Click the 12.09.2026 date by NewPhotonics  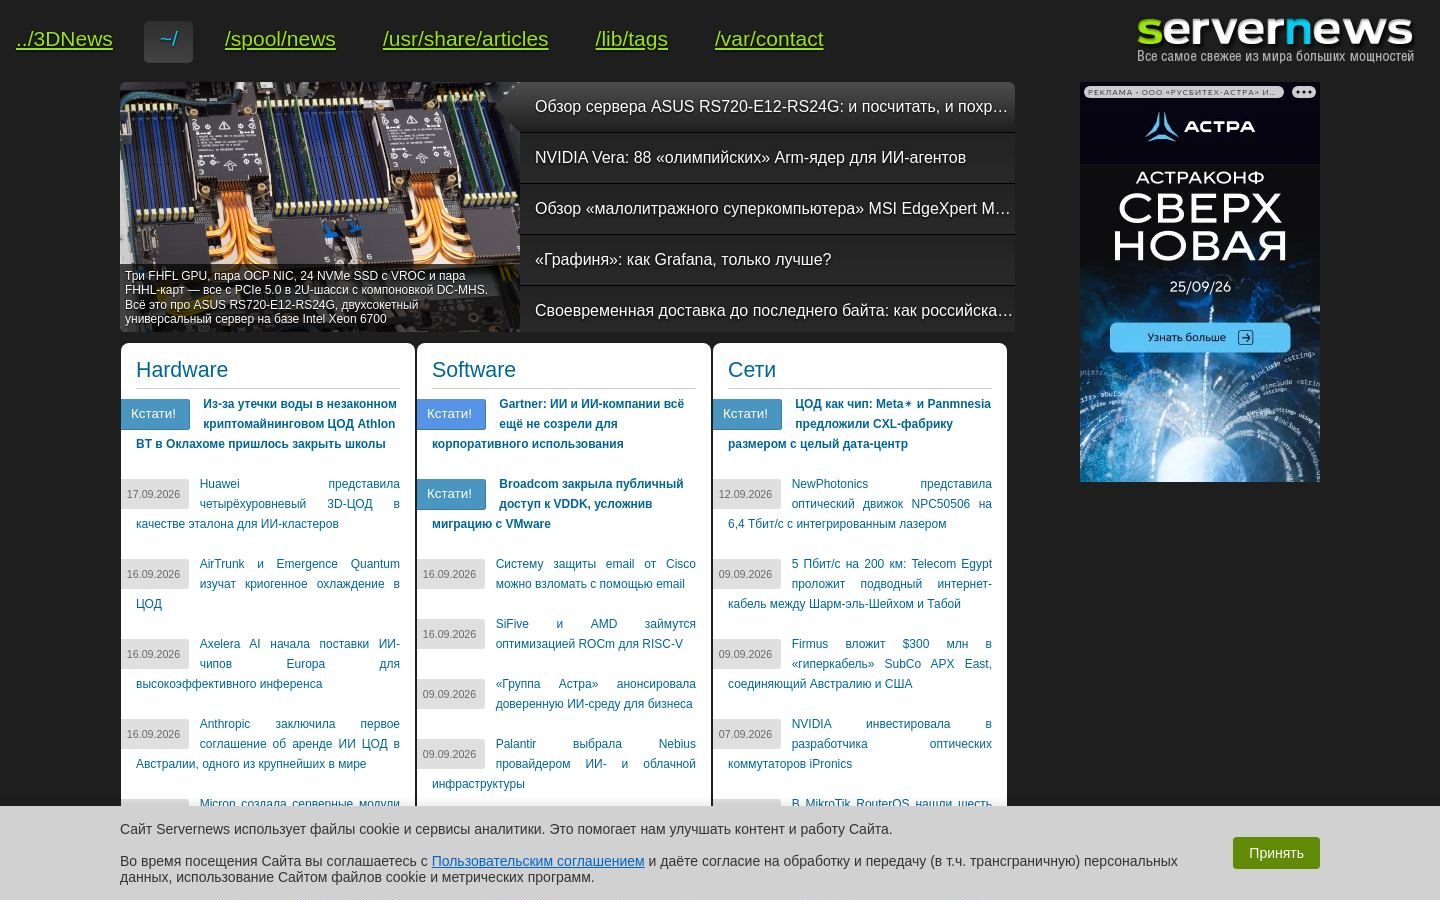pos(746,494)
